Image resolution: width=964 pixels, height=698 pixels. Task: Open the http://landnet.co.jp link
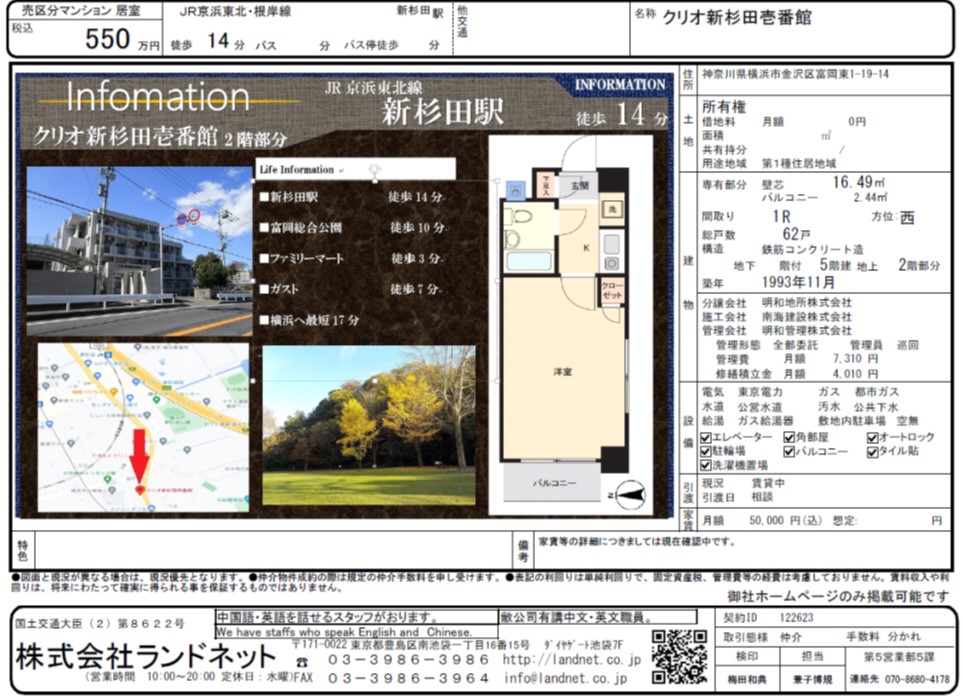pos(571,660)
